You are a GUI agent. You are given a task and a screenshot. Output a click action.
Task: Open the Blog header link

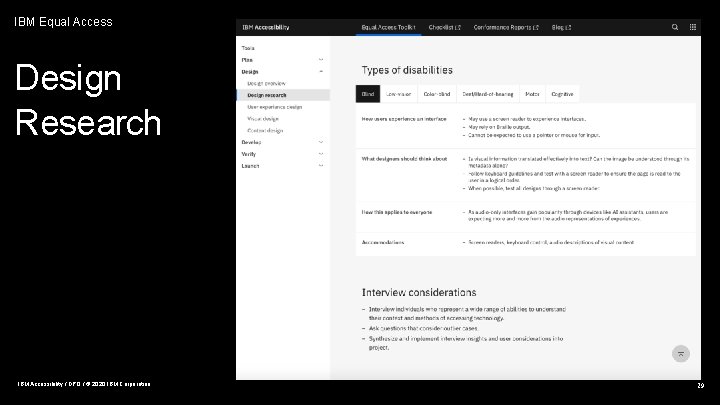click(561, 28)
